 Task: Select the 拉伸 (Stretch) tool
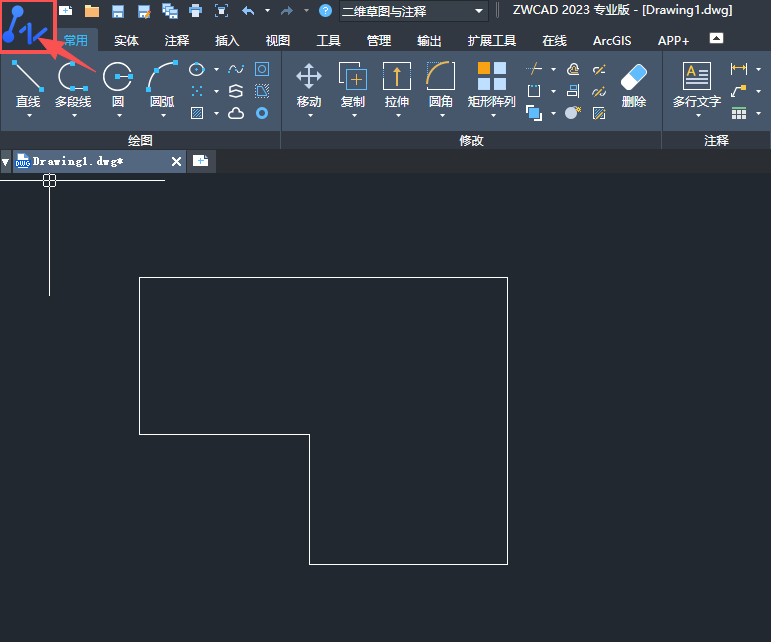(397, 85)
